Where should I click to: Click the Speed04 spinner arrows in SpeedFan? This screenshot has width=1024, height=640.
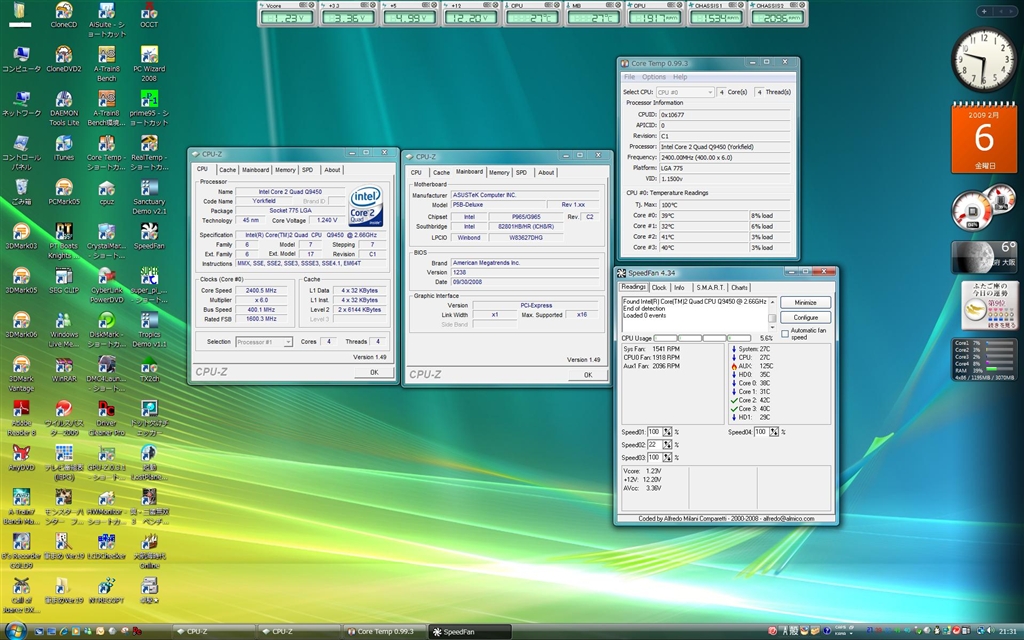(774, 432)
